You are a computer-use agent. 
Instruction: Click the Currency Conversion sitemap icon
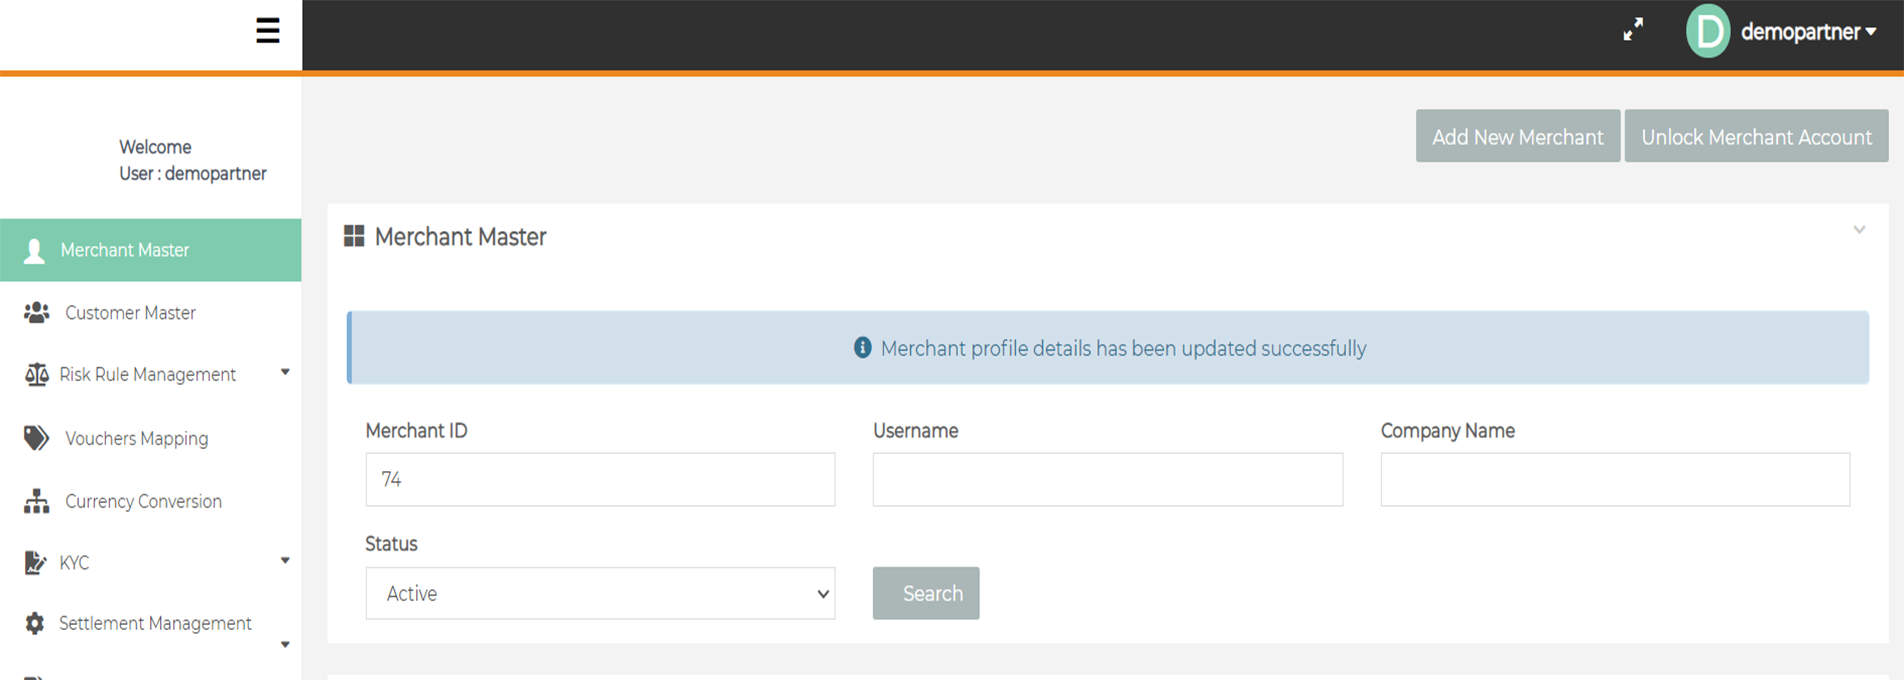(37, 501)
